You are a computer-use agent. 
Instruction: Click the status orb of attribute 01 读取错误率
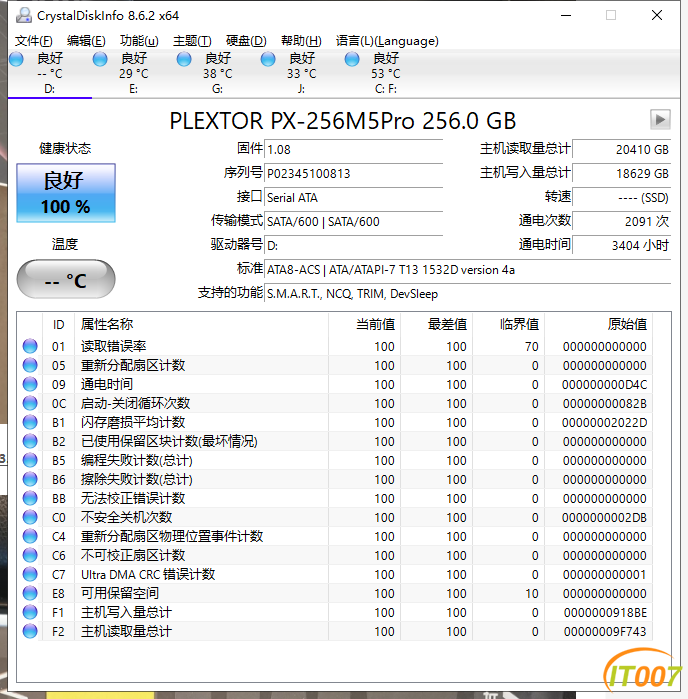[x=30, y=346]
